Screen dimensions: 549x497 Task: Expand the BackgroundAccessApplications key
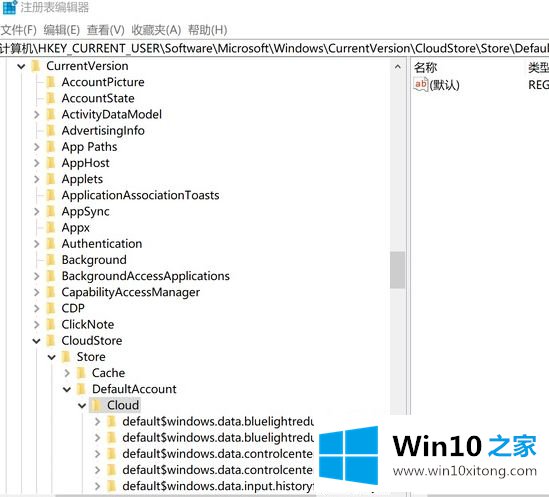click(37, 276)
